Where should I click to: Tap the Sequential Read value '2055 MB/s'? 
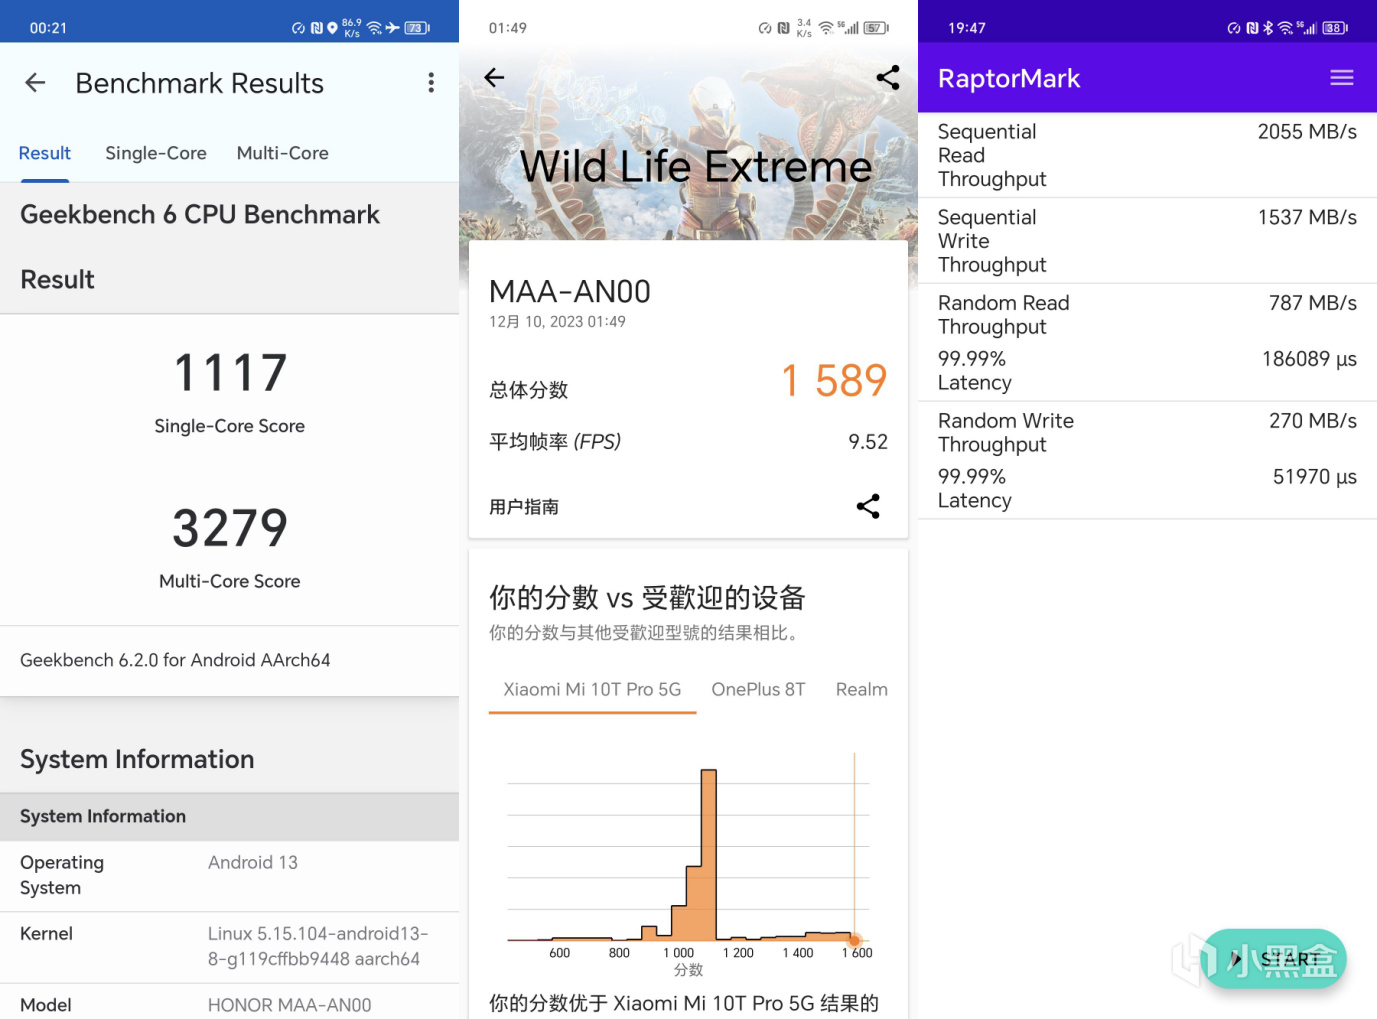coord(1307,132)
